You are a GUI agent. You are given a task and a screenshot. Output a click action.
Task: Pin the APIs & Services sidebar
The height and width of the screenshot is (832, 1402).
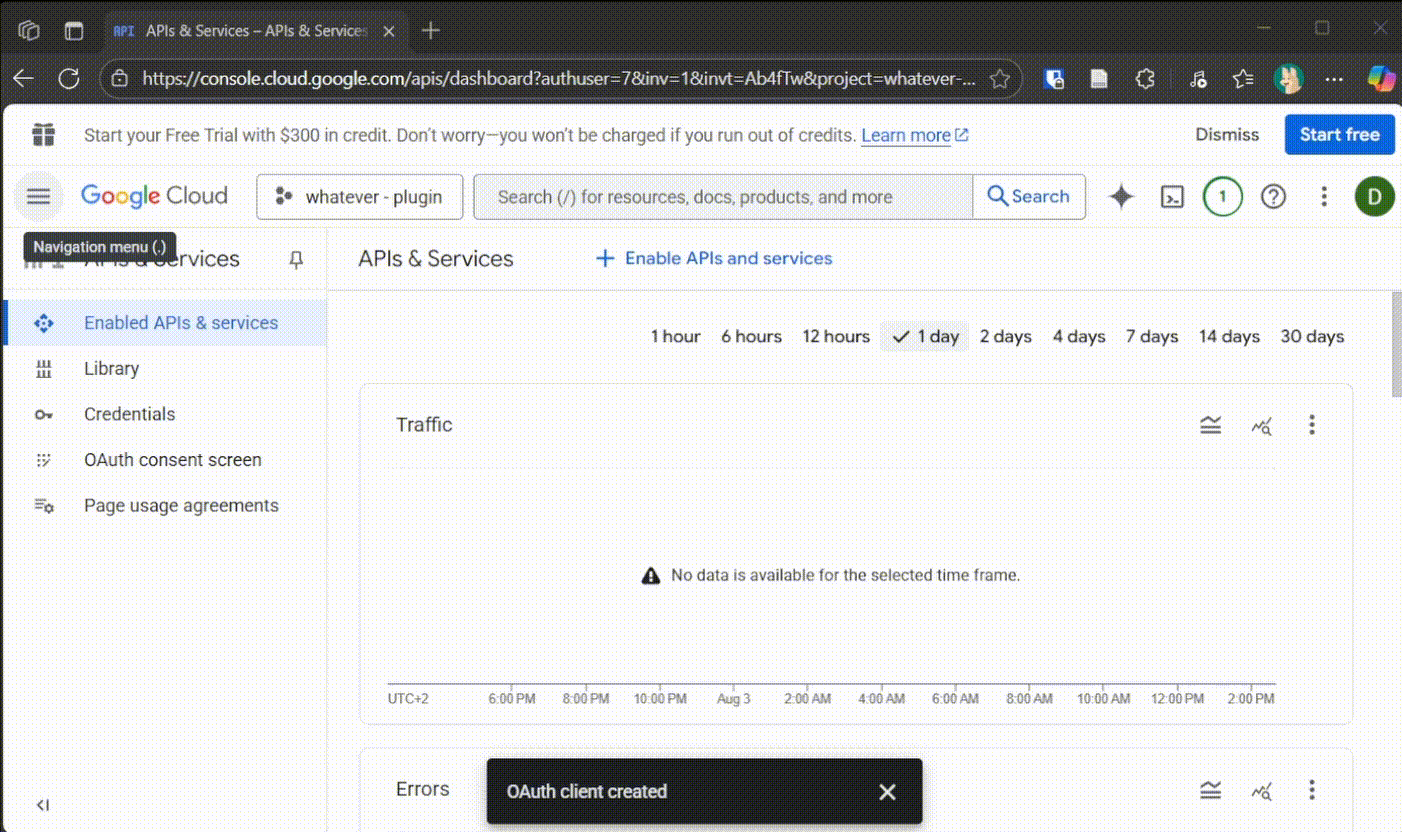tap(296, 260)
